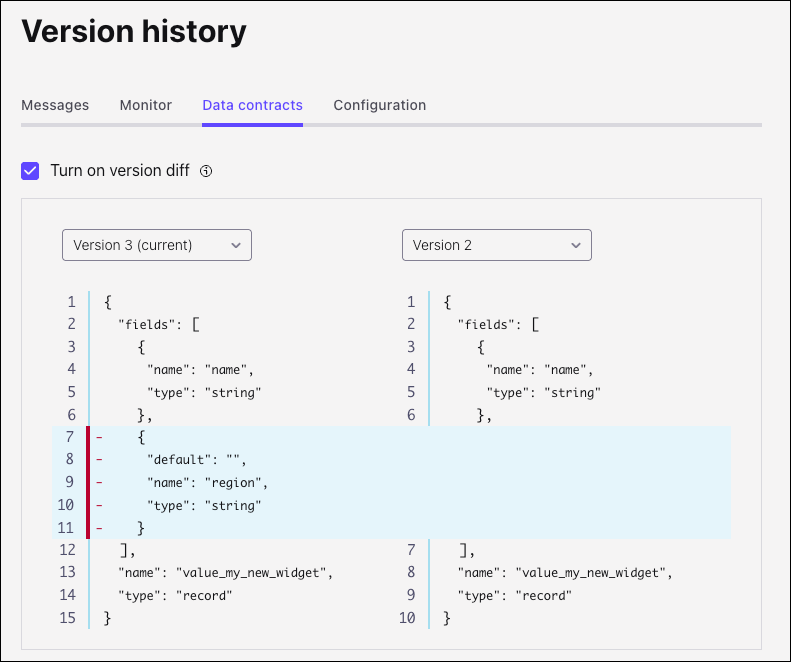Image resolution: width=791 pixels, height=662 pixels.
Task: Click the removed "region" name line
Action: click(208, 483)
